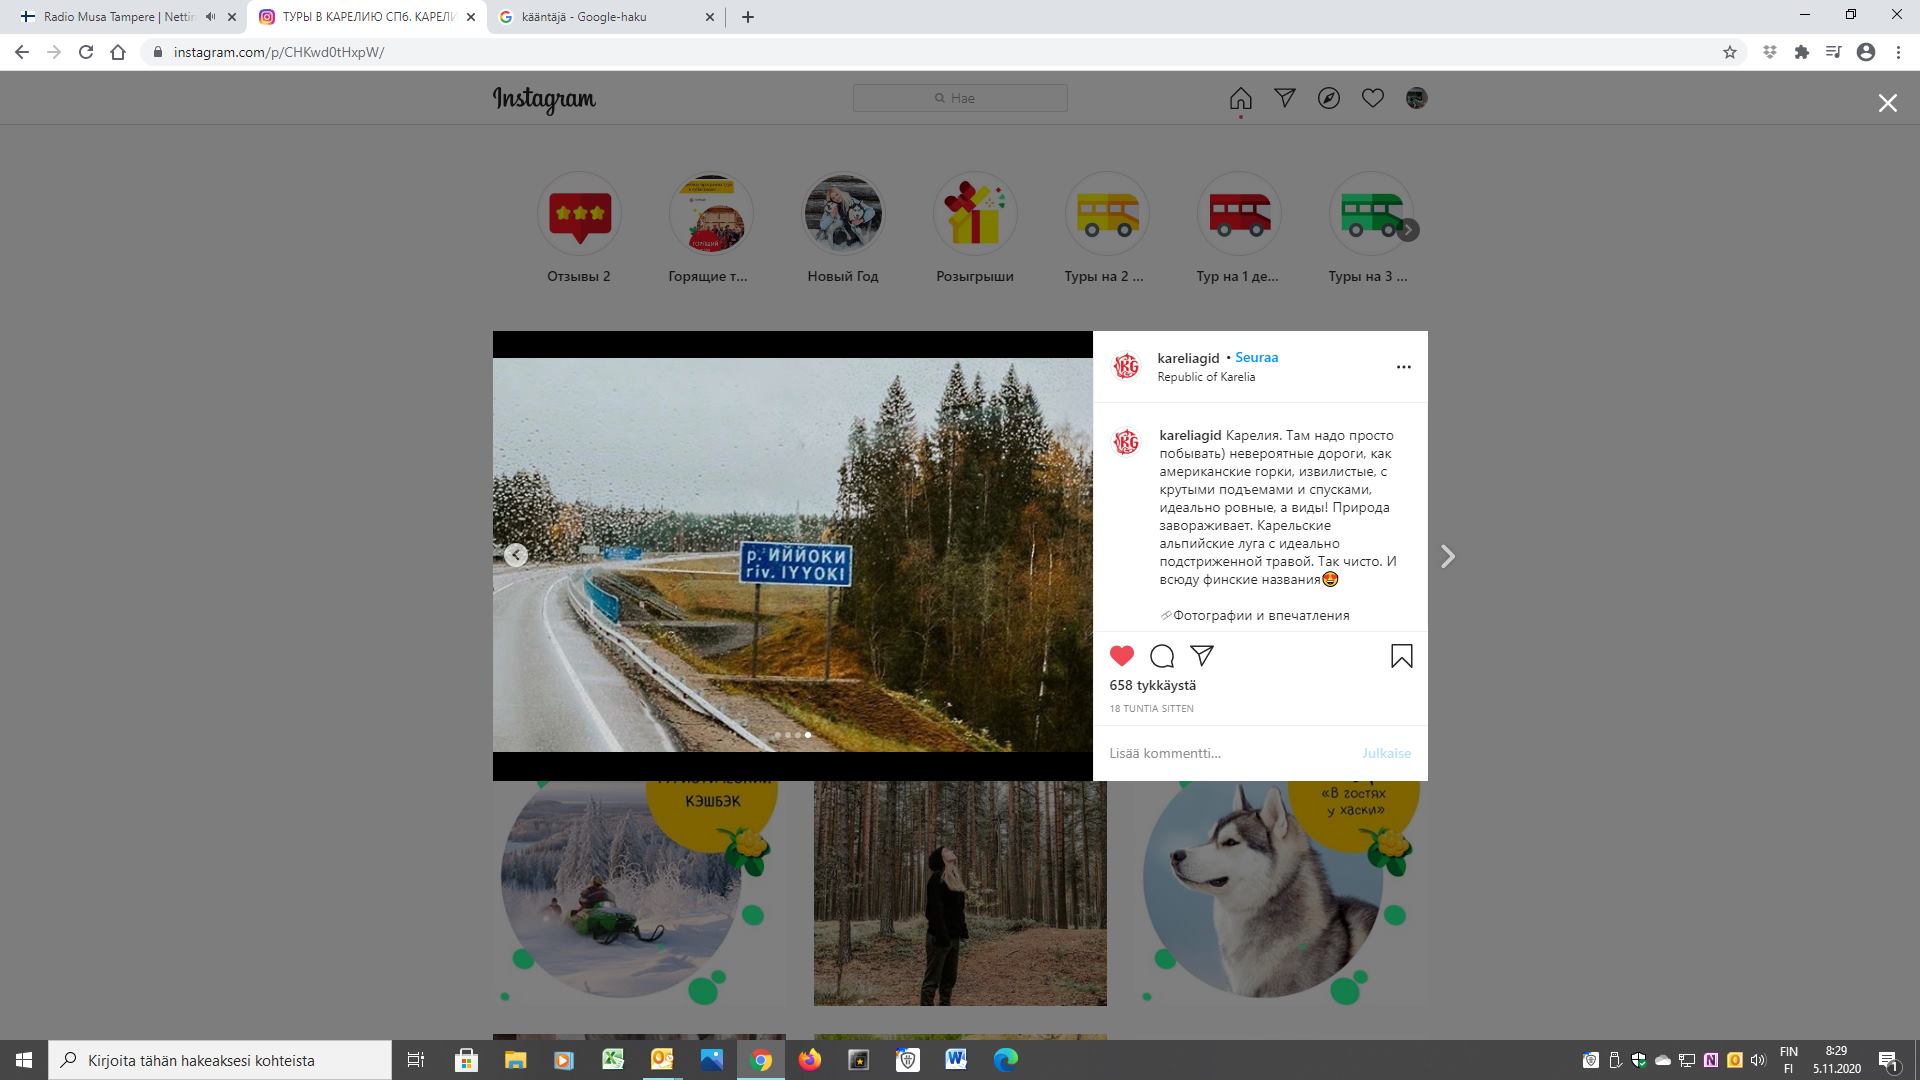Open the browser home page
This screenshot has height=1080, width=1920.
click(x=118, y=52)
